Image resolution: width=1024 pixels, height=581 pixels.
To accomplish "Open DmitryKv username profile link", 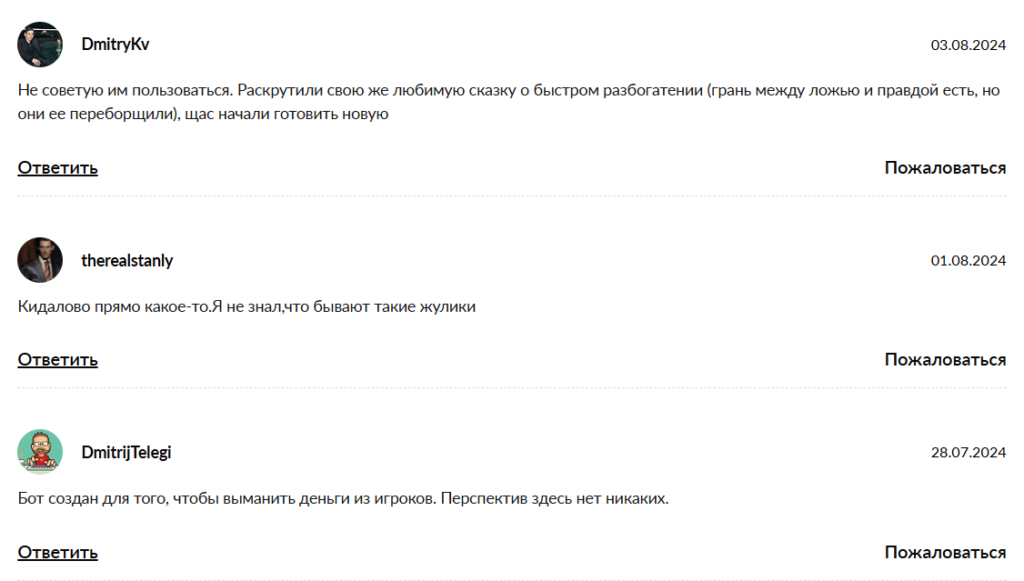I will [x=115, y=45].
